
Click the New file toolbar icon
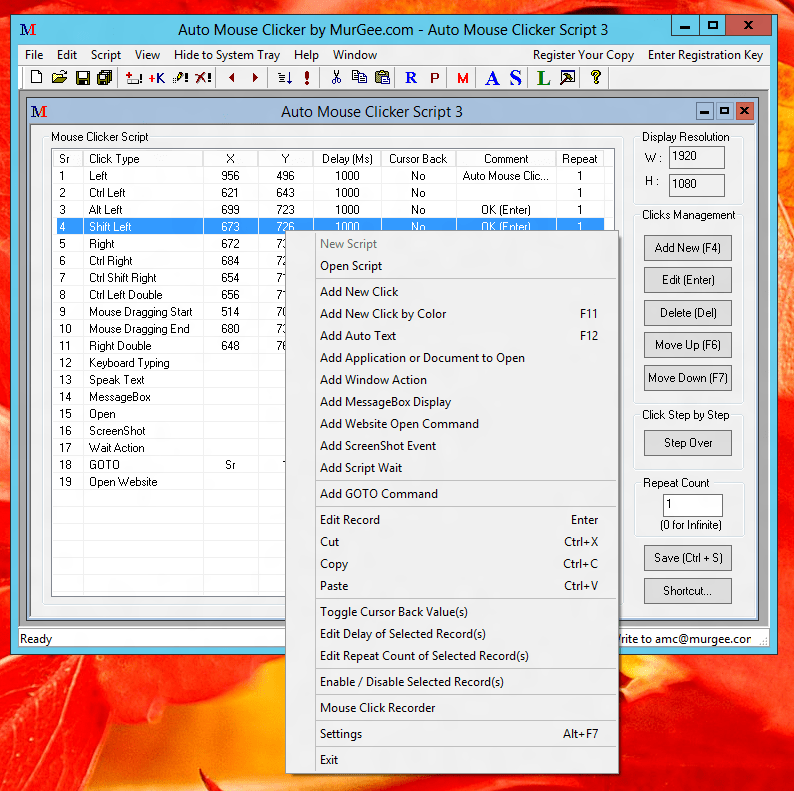coord(36,77)
